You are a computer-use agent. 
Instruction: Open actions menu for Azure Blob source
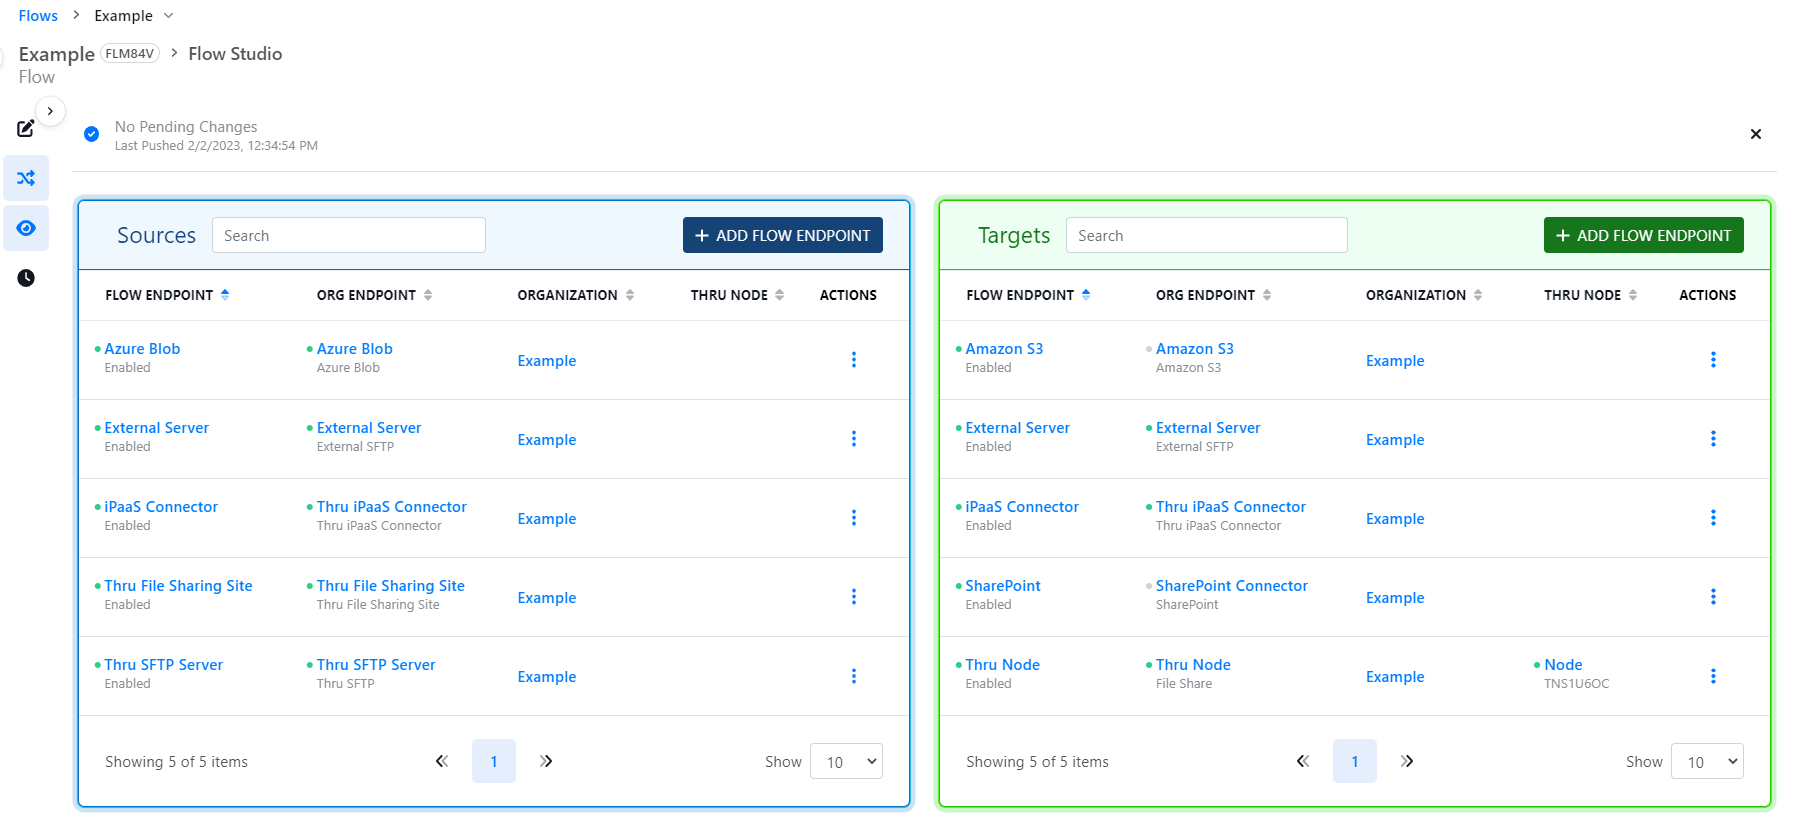coord(853,360)
